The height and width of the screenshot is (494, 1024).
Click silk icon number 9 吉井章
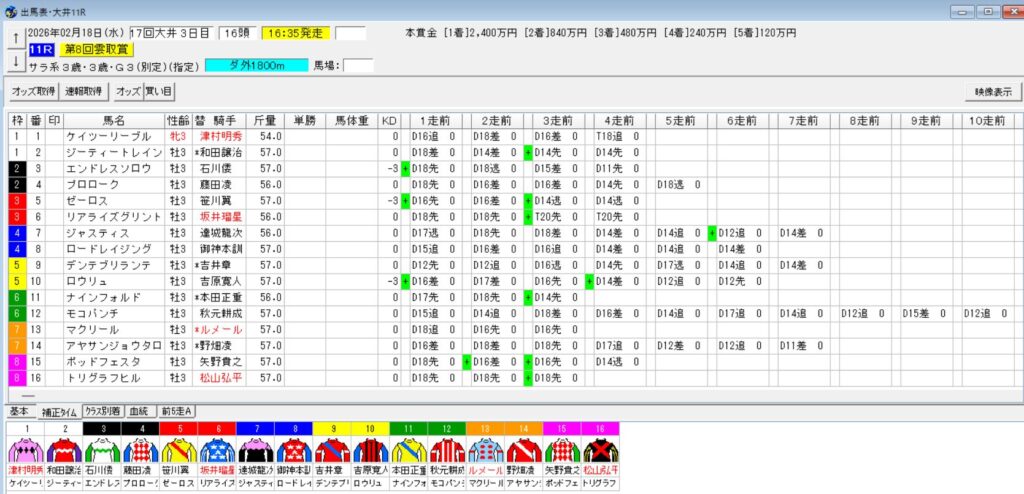[332, 450]
